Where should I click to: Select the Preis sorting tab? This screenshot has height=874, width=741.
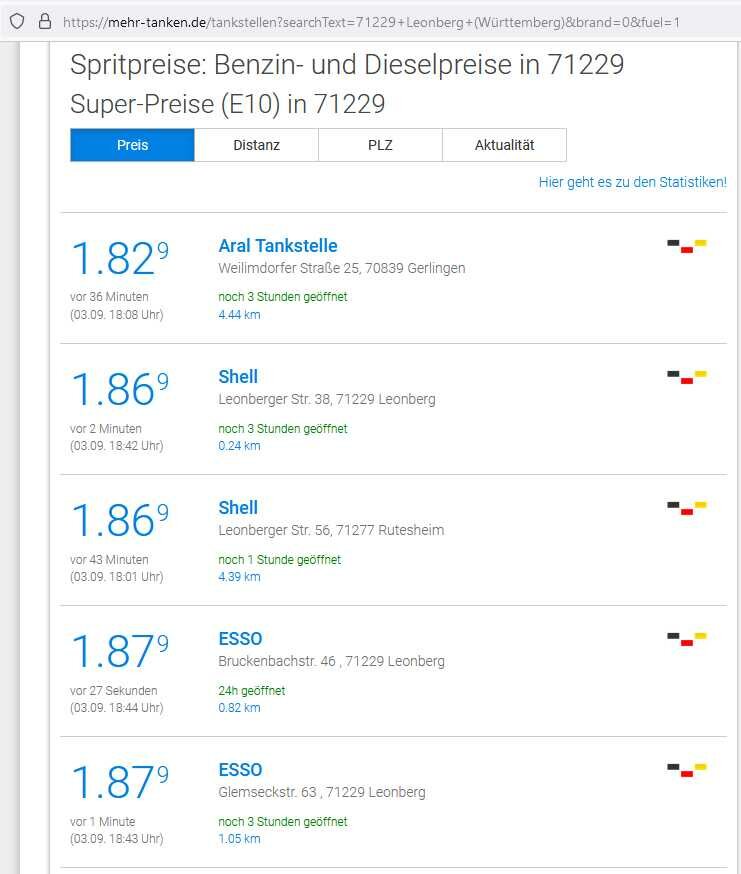pos(132,145)
